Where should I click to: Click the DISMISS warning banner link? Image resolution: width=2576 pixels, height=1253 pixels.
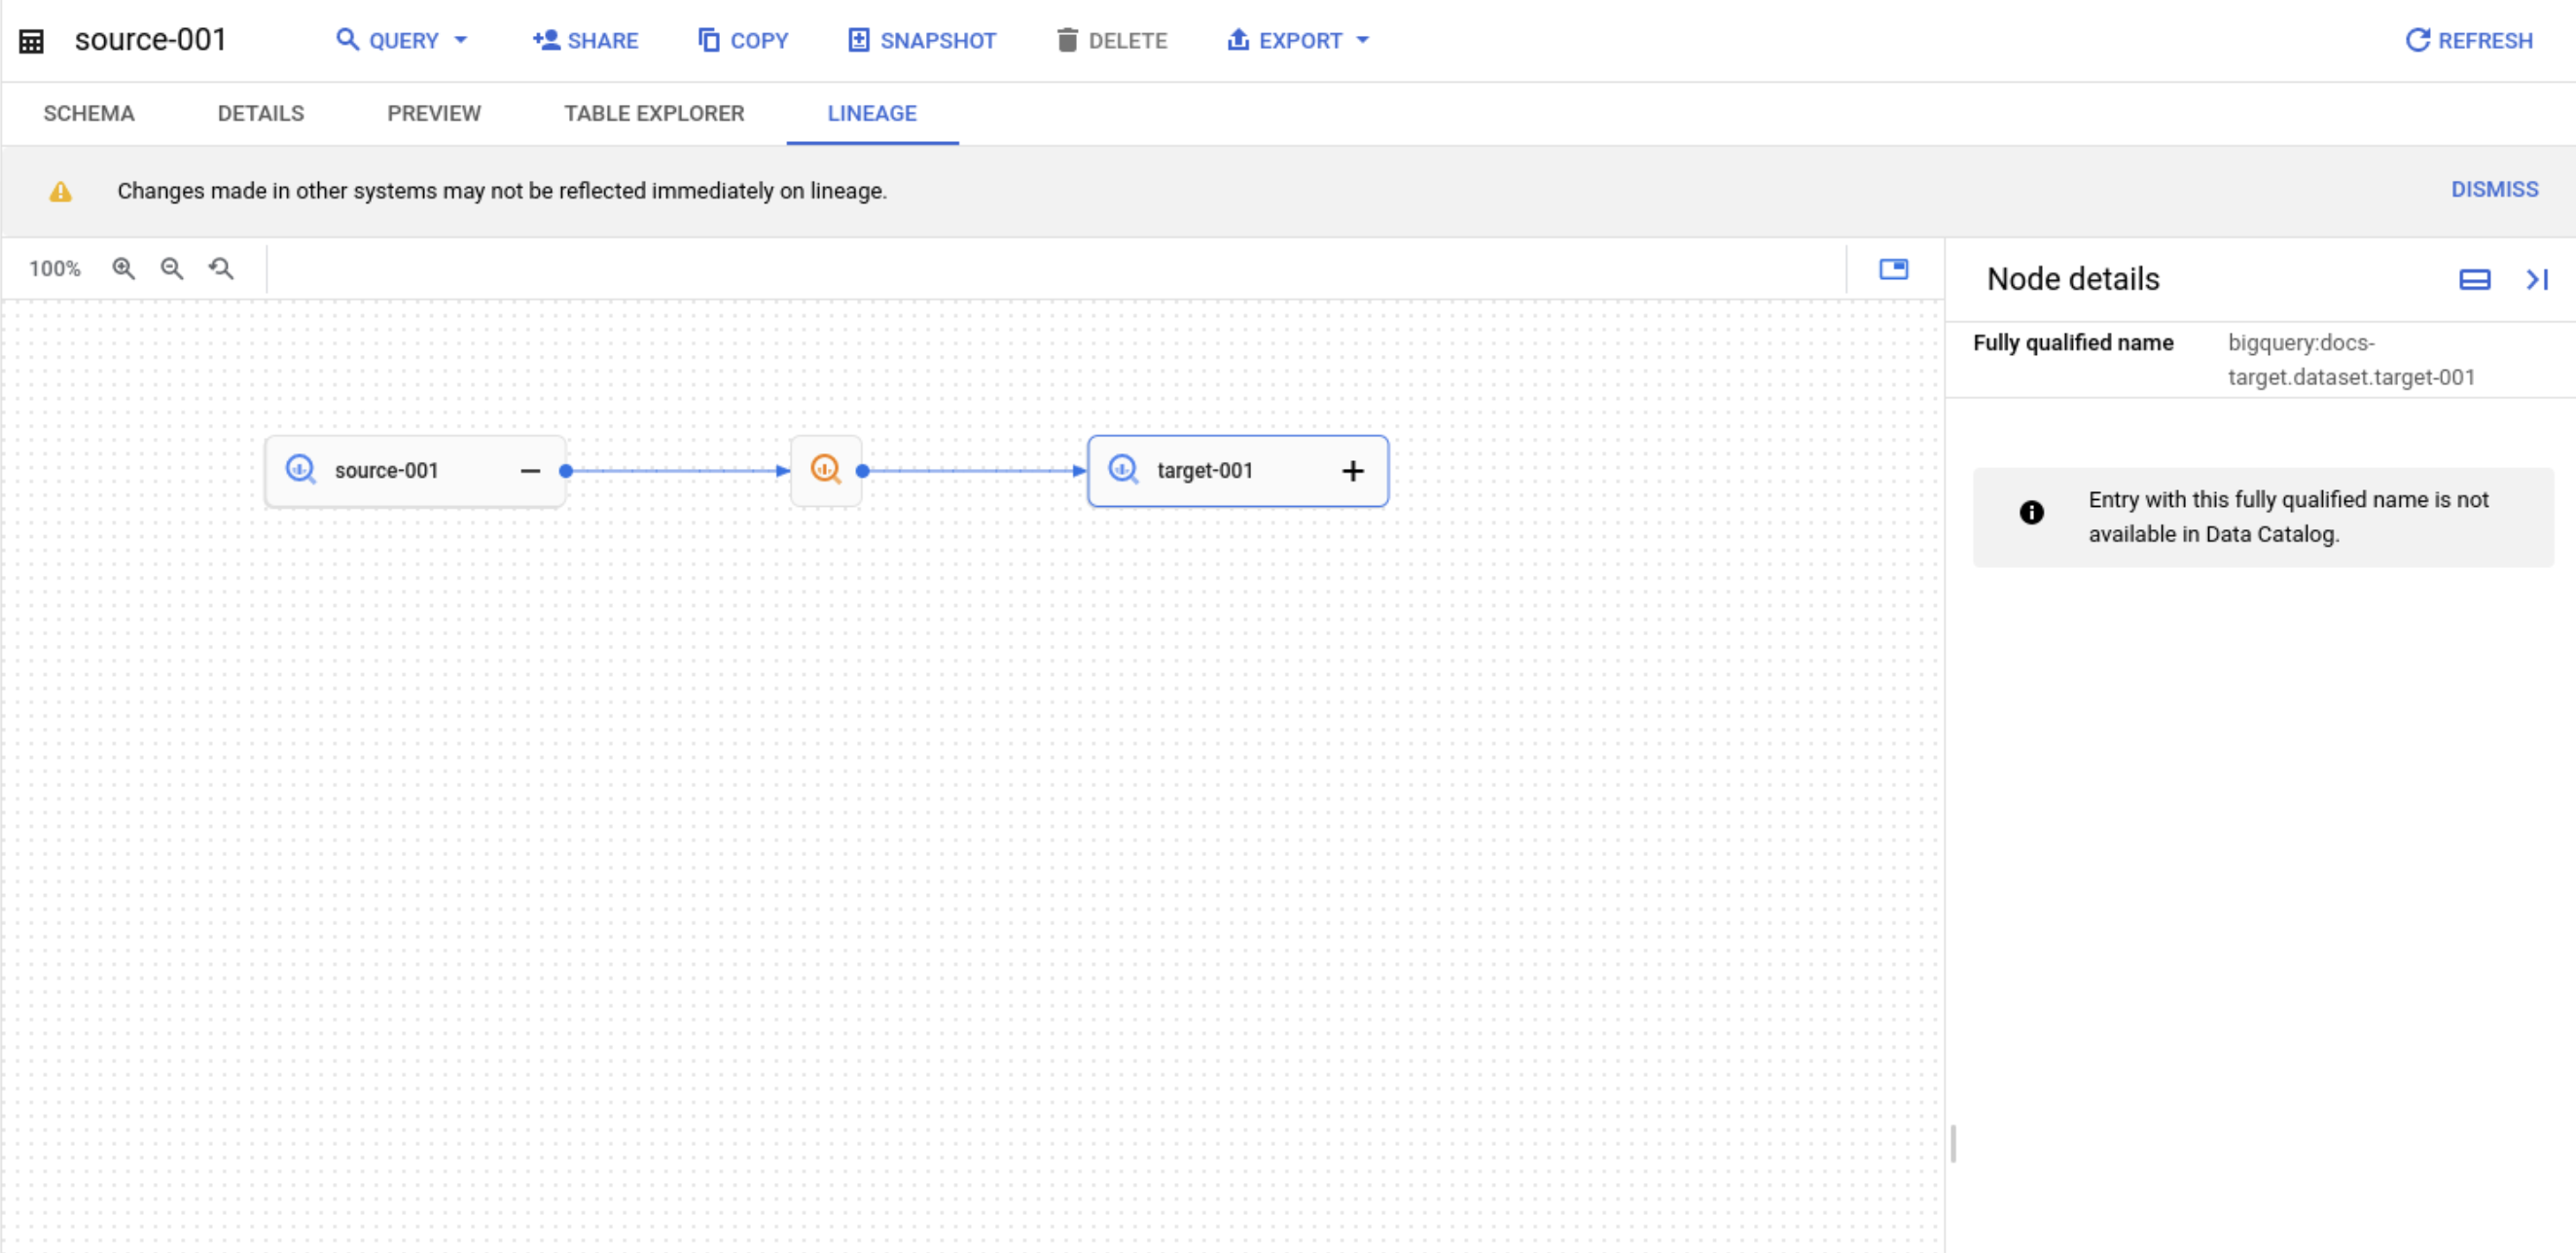pyautogui.click(x=2497, y=187)
